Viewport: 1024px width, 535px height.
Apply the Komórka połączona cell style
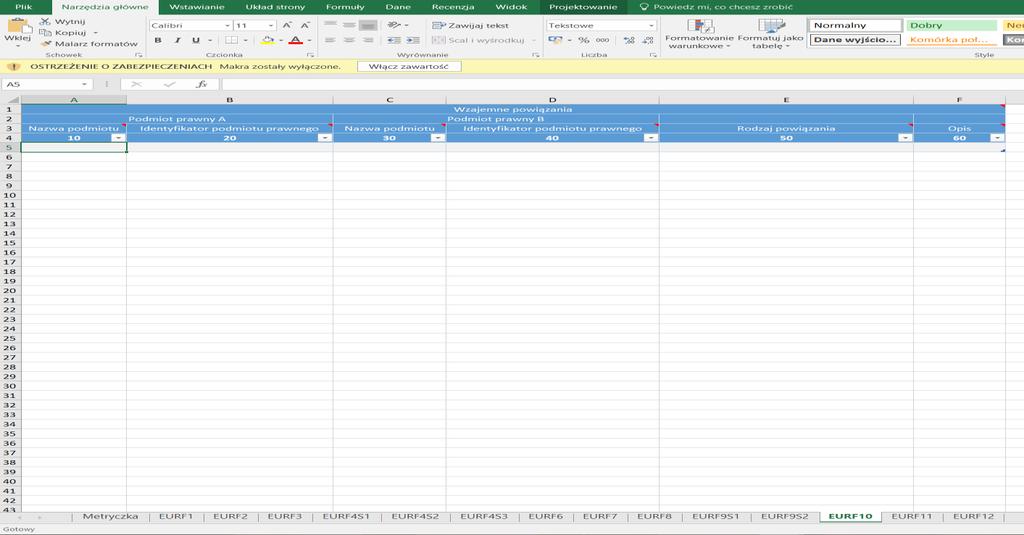coord(952,40)
